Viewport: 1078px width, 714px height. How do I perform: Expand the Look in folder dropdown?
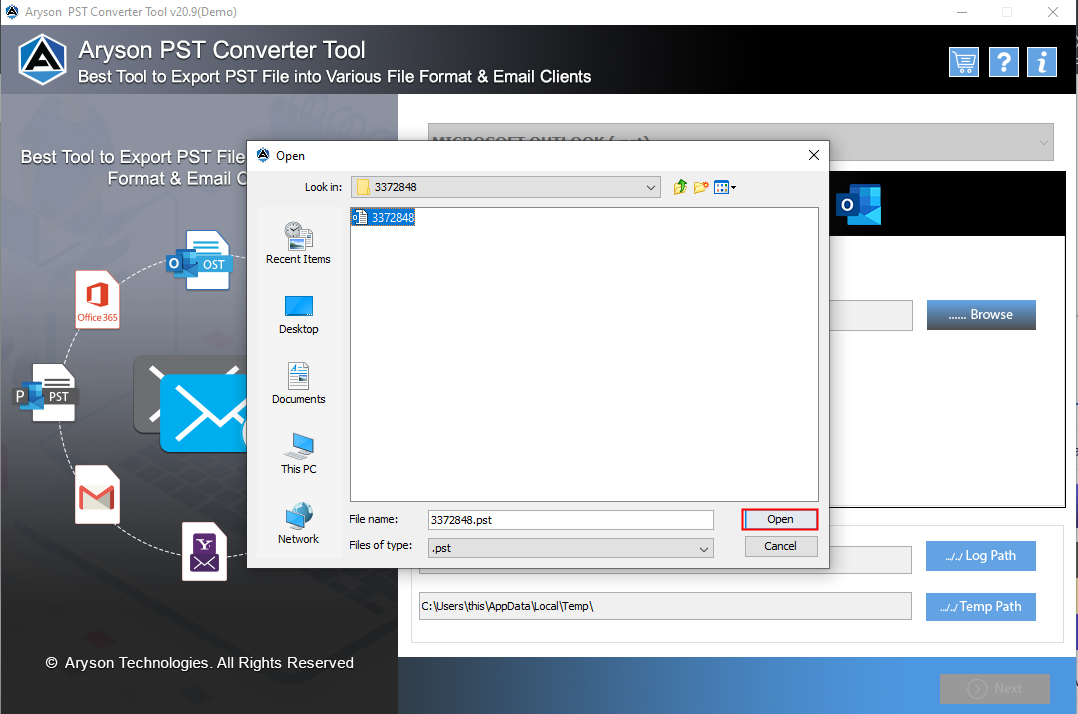(x=650, y=187)
